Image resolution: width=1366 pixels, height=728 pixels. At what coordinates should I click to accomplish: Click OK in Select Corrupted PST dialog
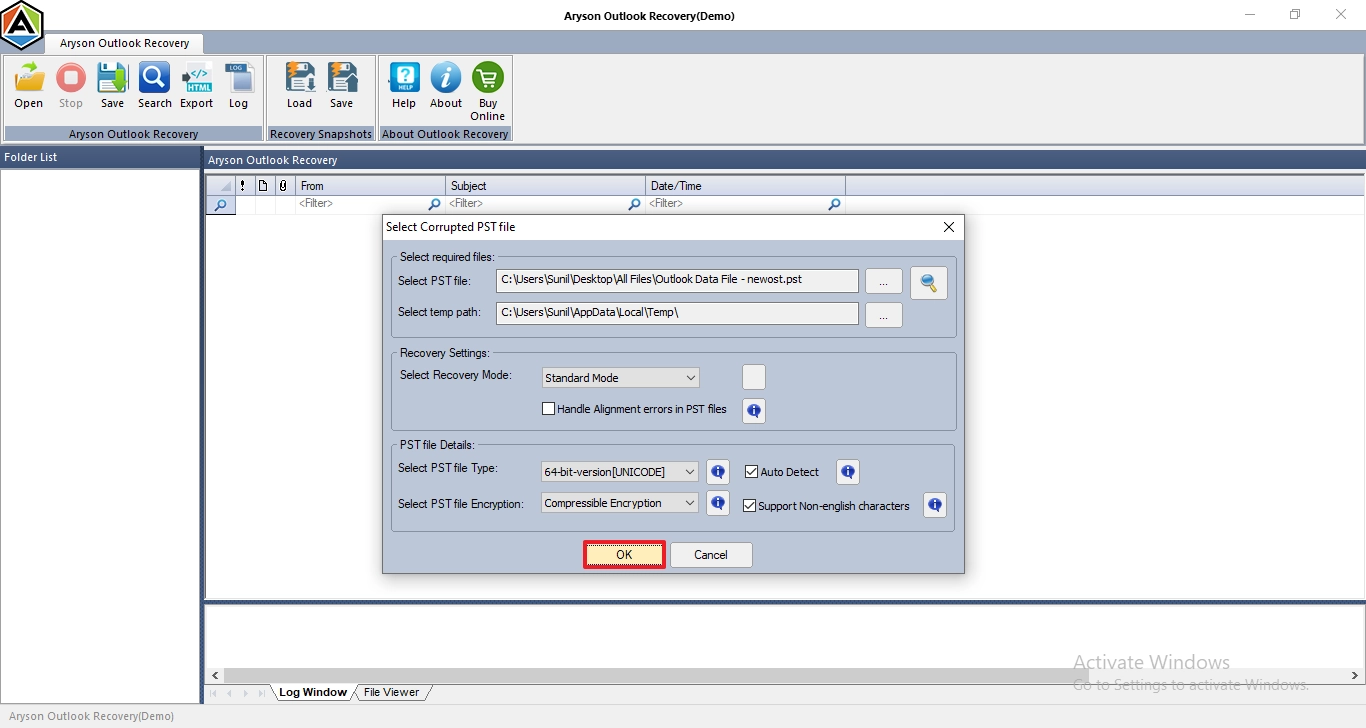[624, 555]
